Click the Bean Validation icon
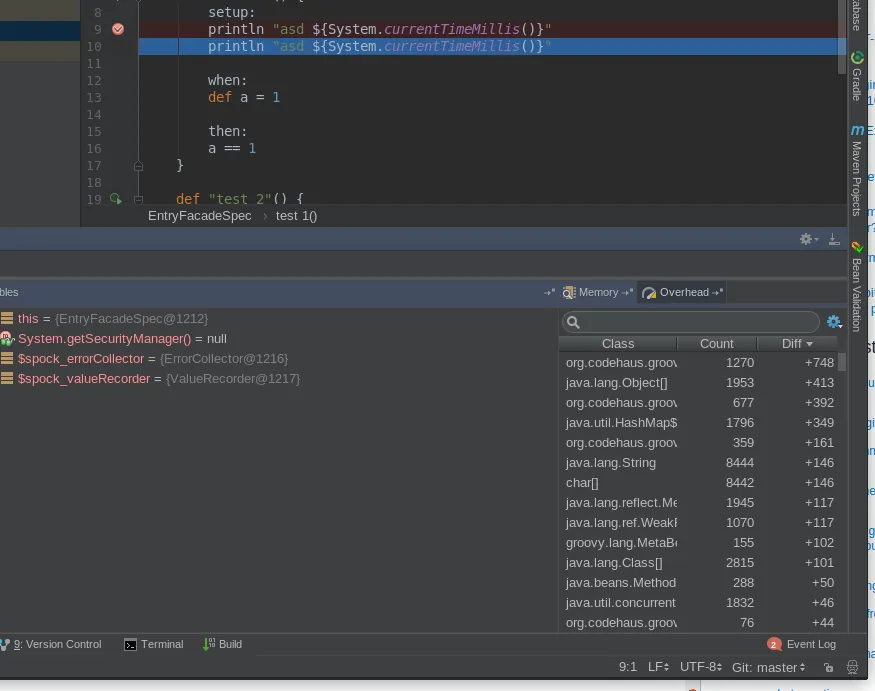The height and width of the screenshot is (691, 875). pyautogui.click(x=857, y=247)
